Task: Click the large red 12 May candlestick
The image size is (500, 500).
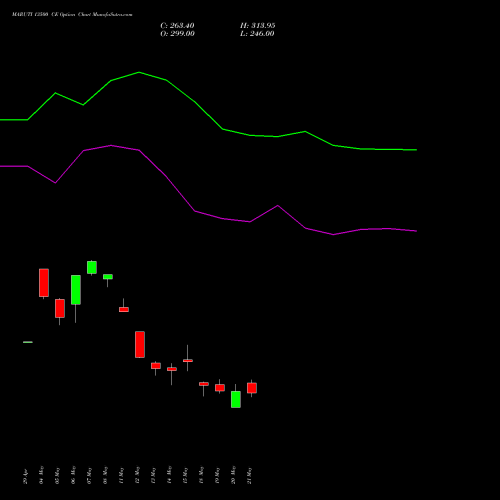Action: (x=140, y=344)
